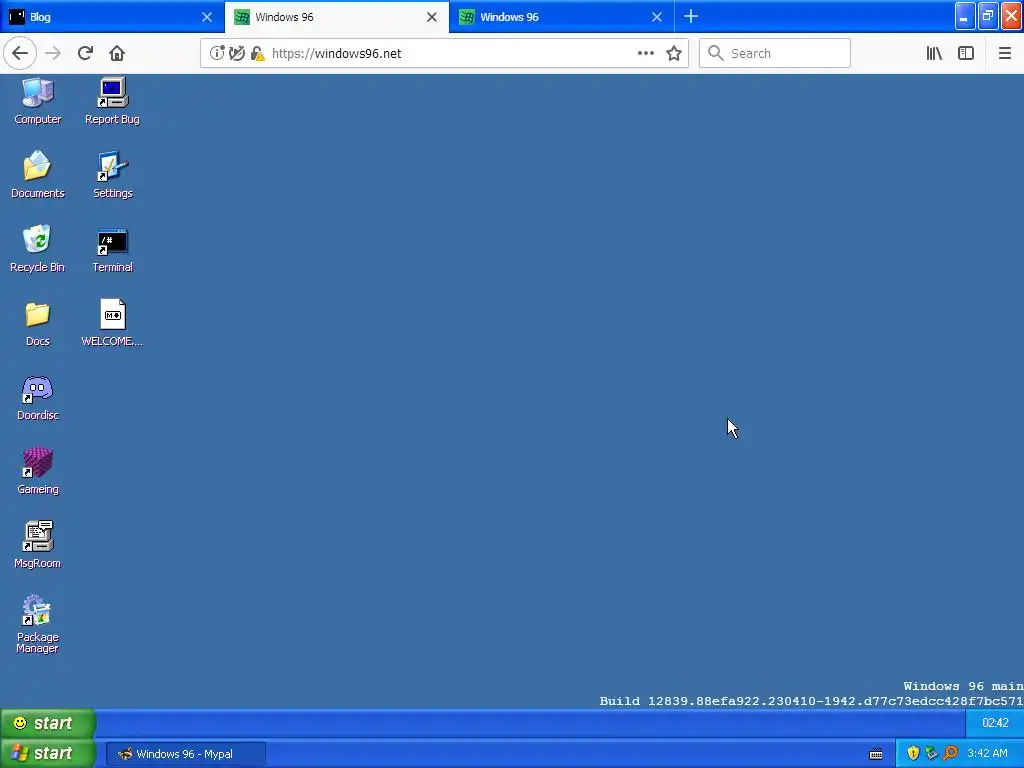Click the browser forward arrow

[x=53, y=54]
